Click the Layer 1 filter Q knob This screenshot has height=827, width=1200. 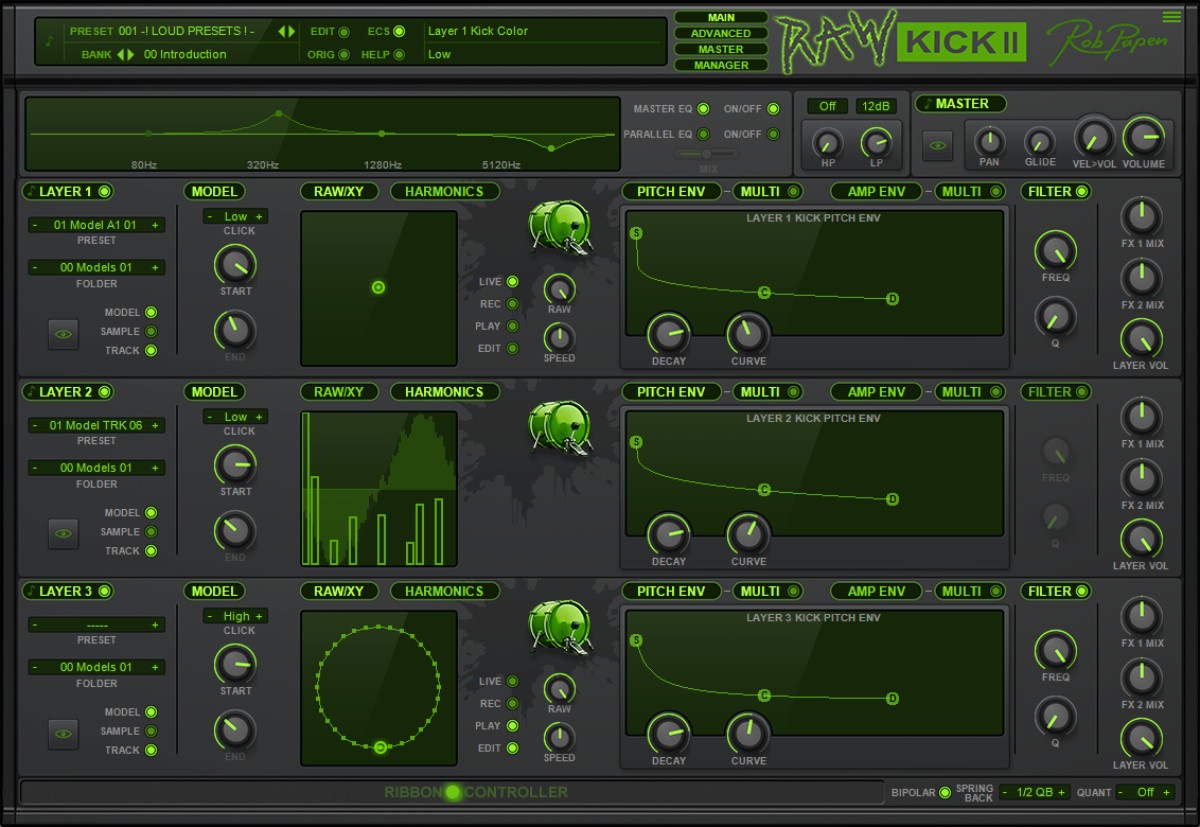pos(1055,317)
